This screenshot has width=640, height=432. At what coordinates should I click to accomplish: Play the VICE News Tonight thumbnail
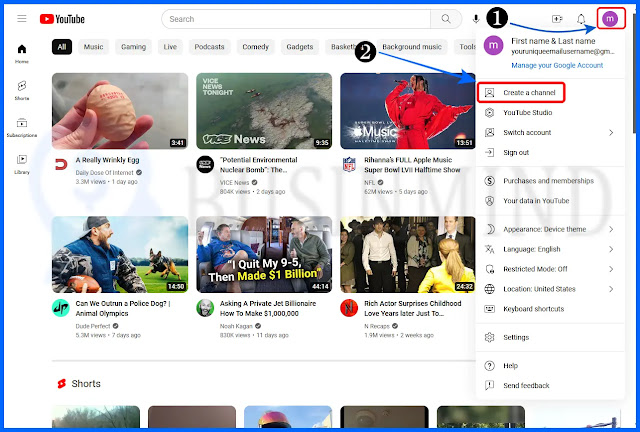[x=264, y=111]
